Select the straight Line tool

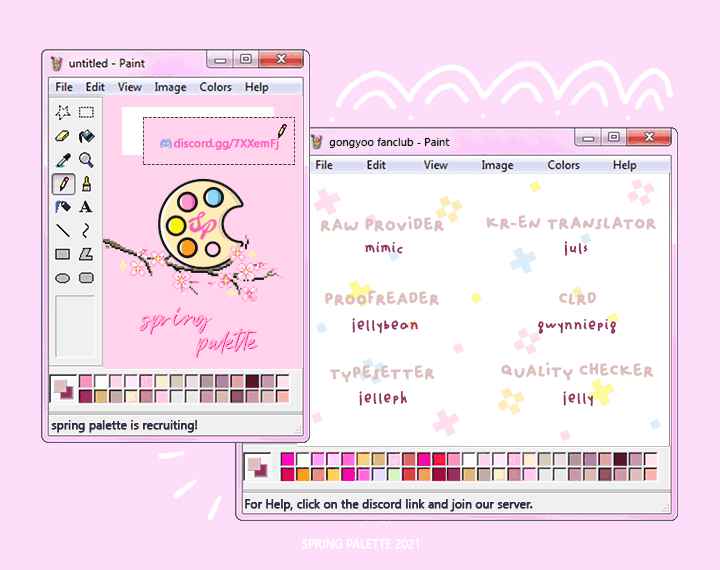[x=63, y=231]
